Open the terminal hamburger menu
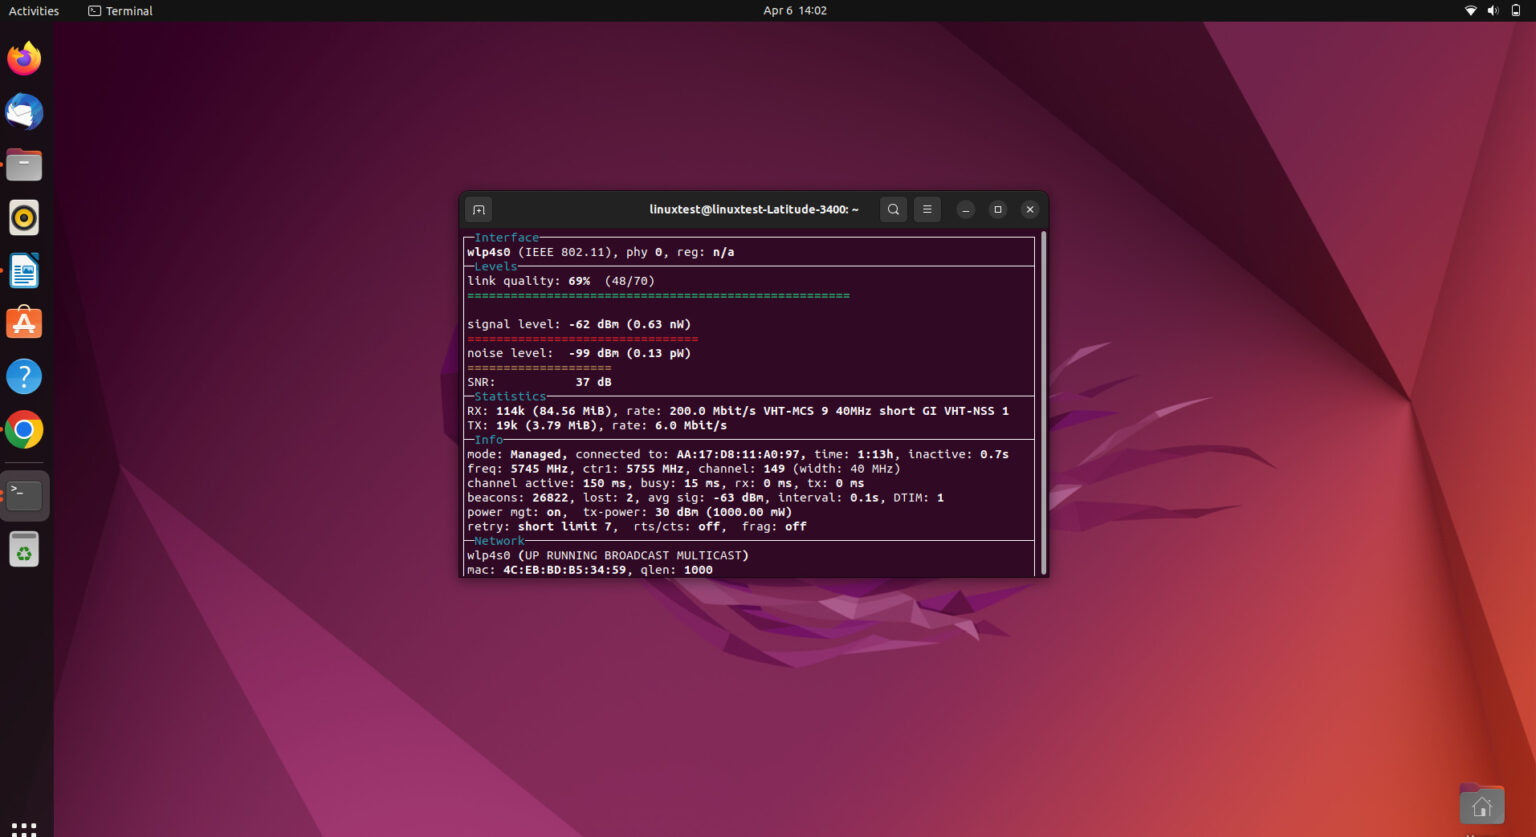Screen dimensions: 1536x837 [x=927, y=209]
